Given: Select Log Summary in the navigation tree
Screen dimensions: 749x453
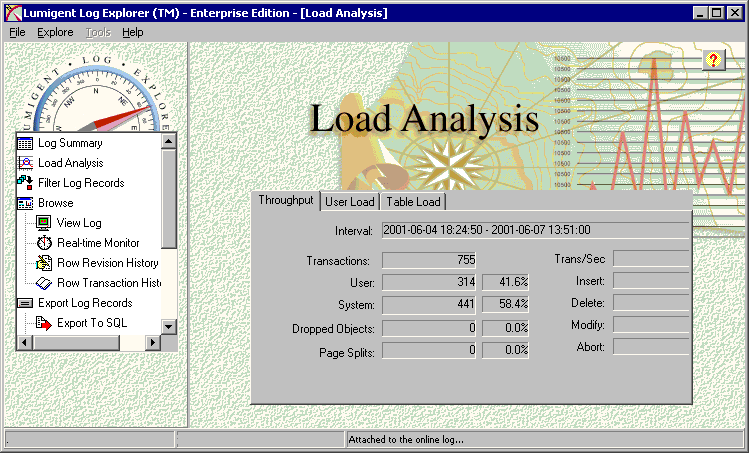Looking at the screenshot, I should (70, 143).
